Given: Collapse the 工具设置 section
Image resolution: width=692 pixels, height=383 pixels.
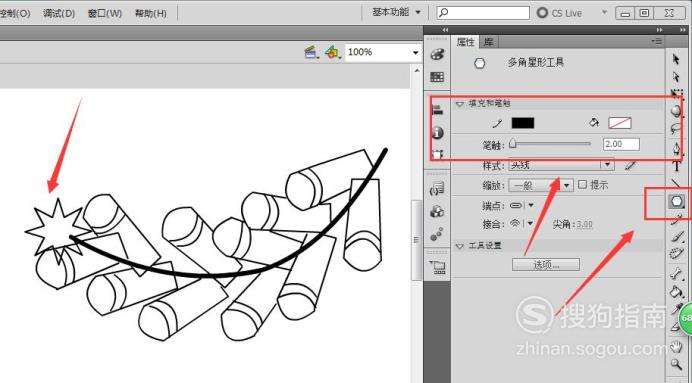Looking at the screenshot, I should (x=460, y=246).
